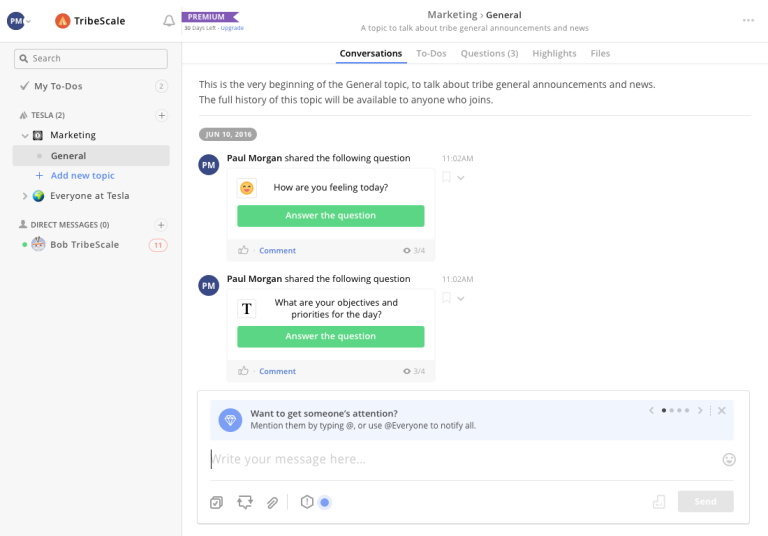Select the General topic in sidebar
768x536 pixels.
pyautogui.click(x=91, y=156)
